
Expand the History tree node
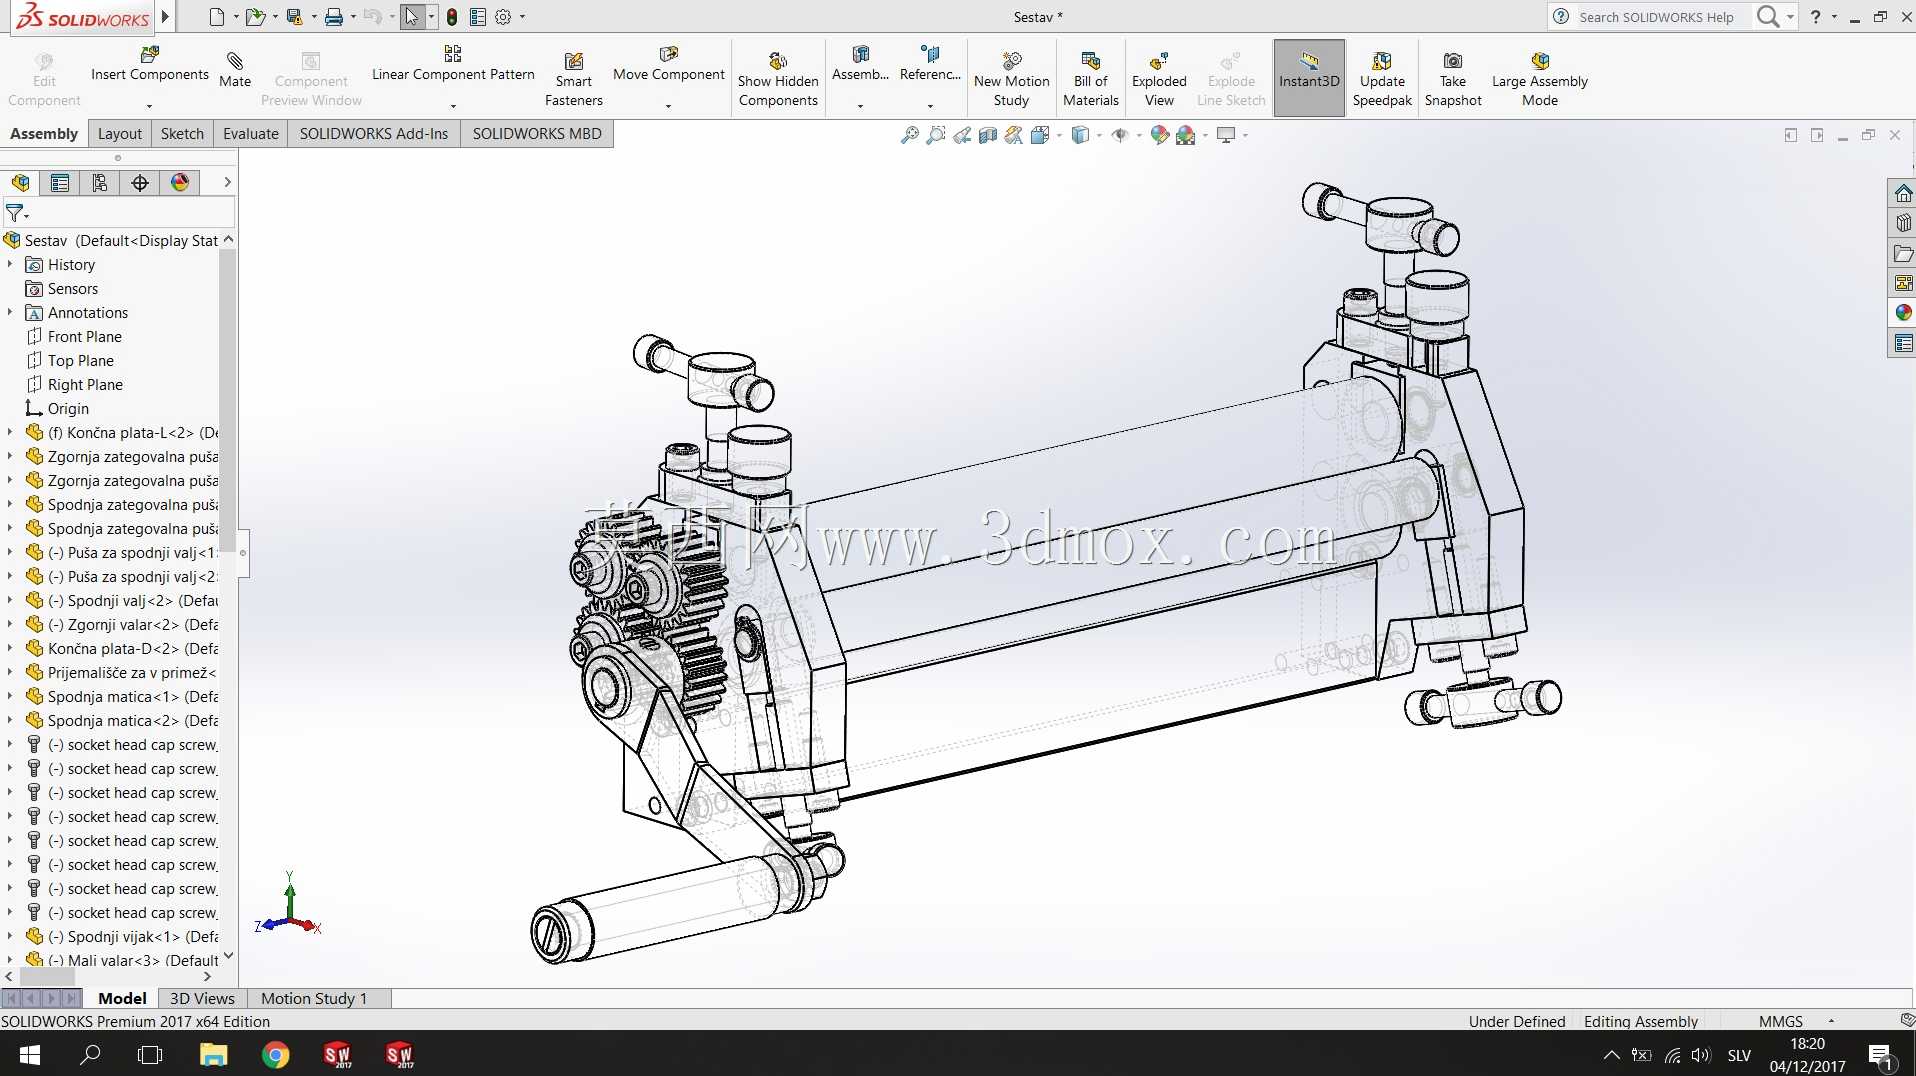[10, 264]
